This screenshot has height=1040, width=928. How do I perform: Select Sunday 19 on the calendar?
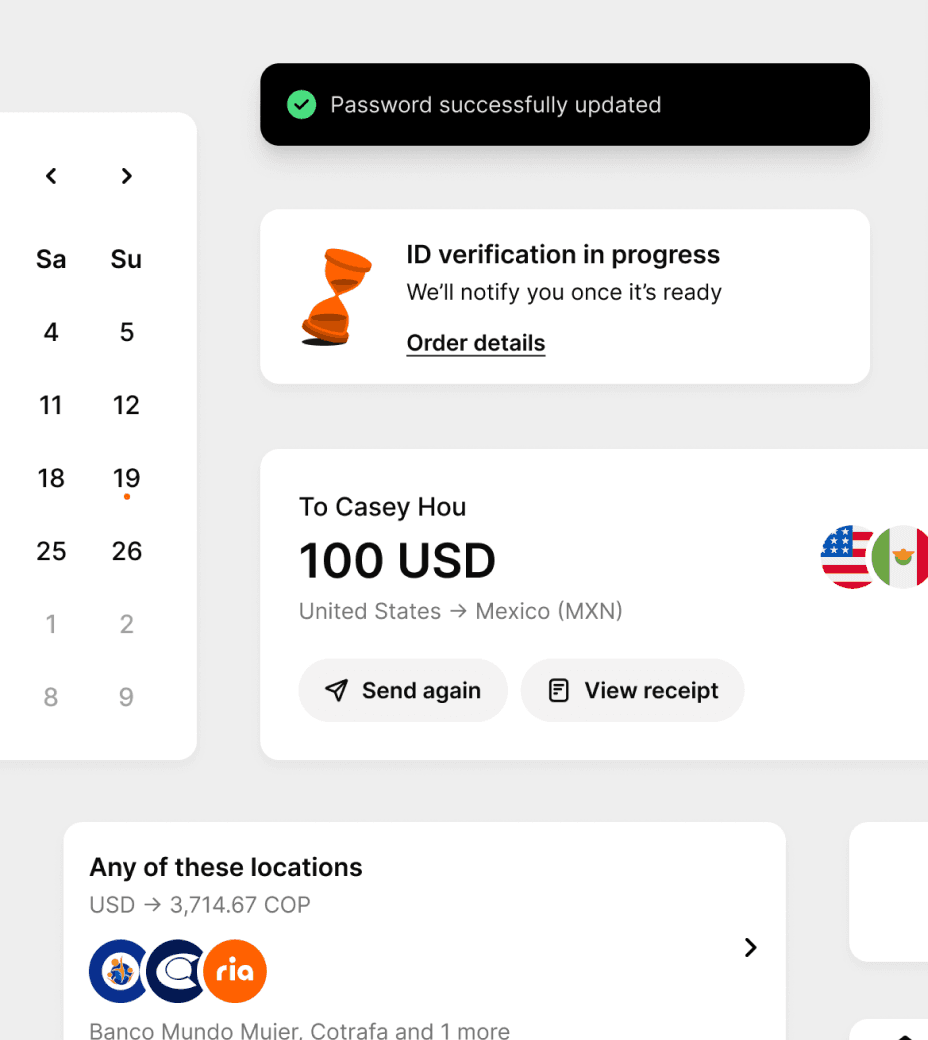[126, 478]
